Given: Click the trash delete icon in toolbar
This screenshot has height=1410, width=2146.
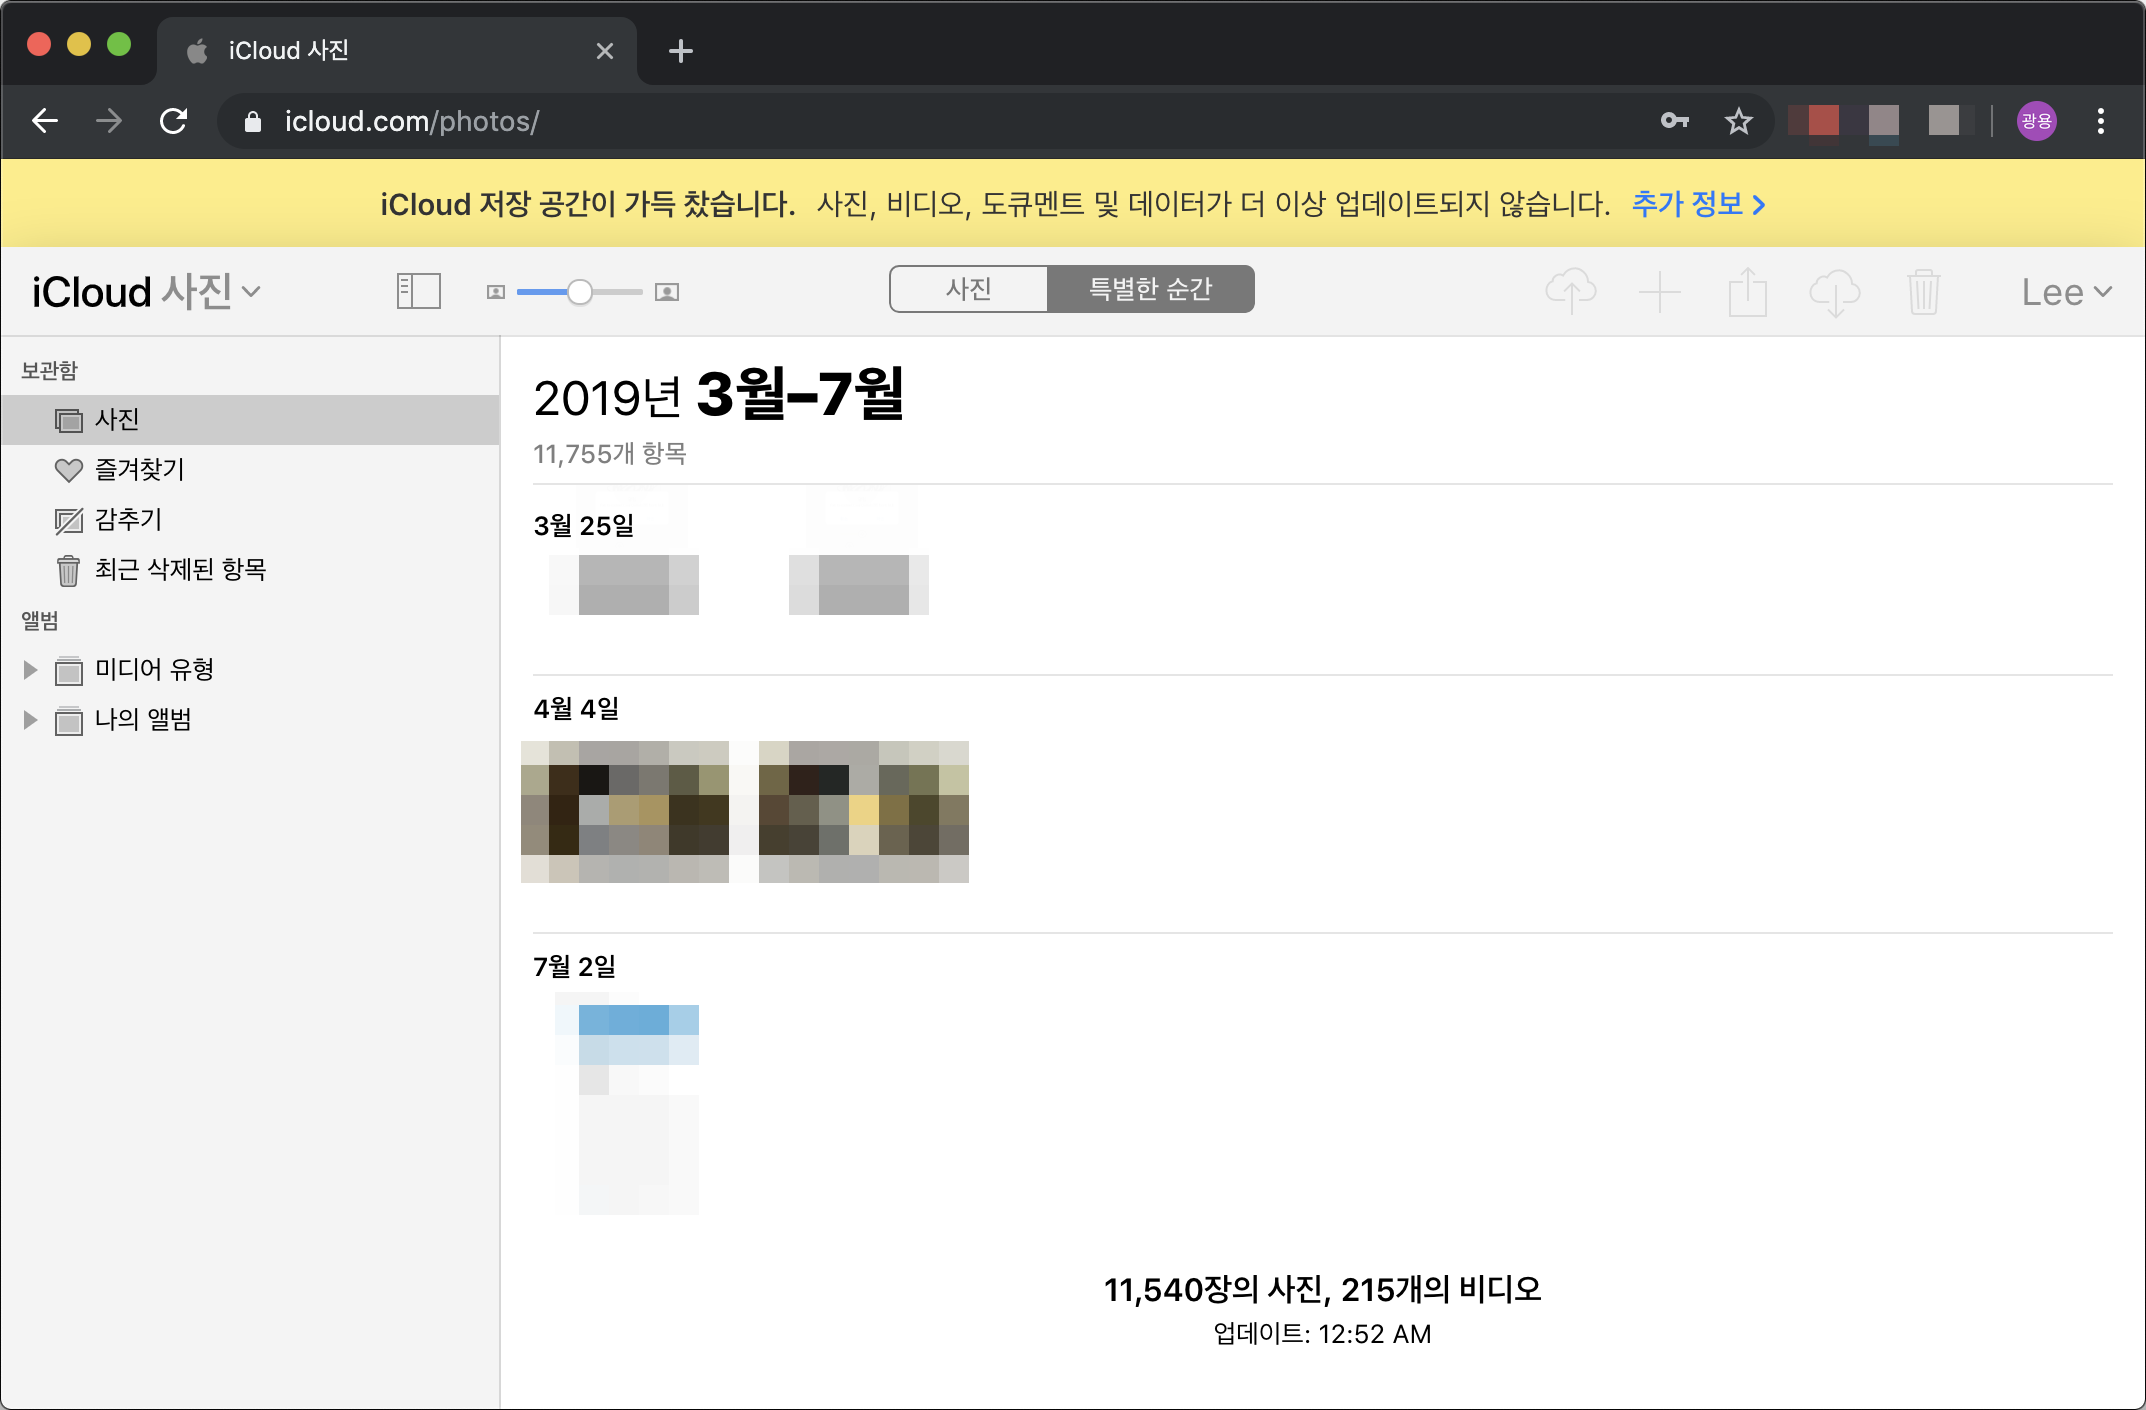Looking at the screenshot, I should click(1922, 292).
